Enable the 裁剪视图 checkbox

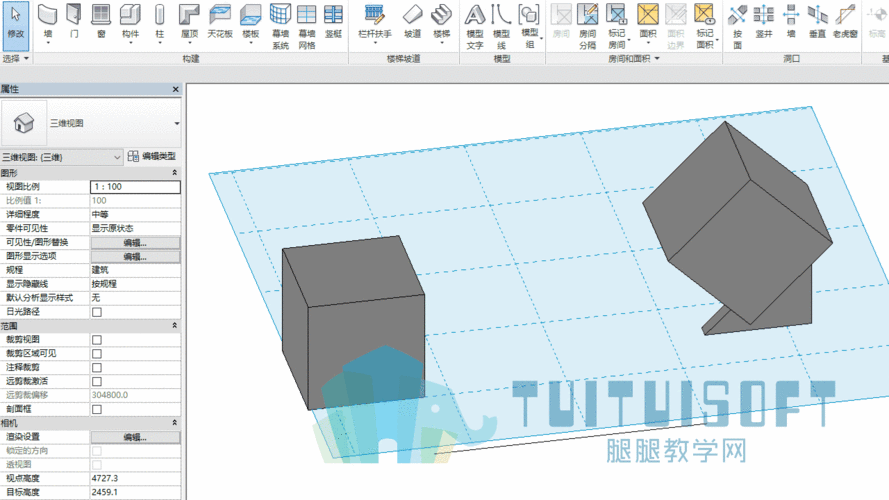click(97, 340)
